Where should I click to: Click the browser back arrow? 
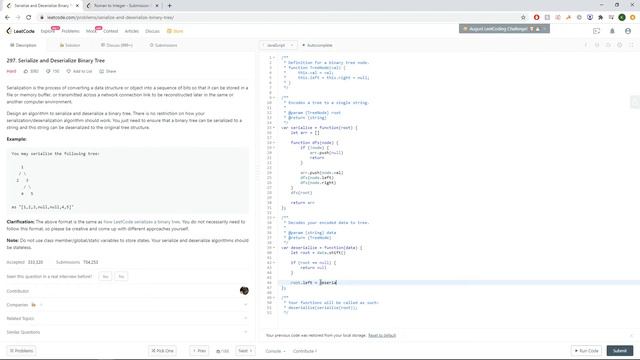pyautogui.click(x=7, y=18)
